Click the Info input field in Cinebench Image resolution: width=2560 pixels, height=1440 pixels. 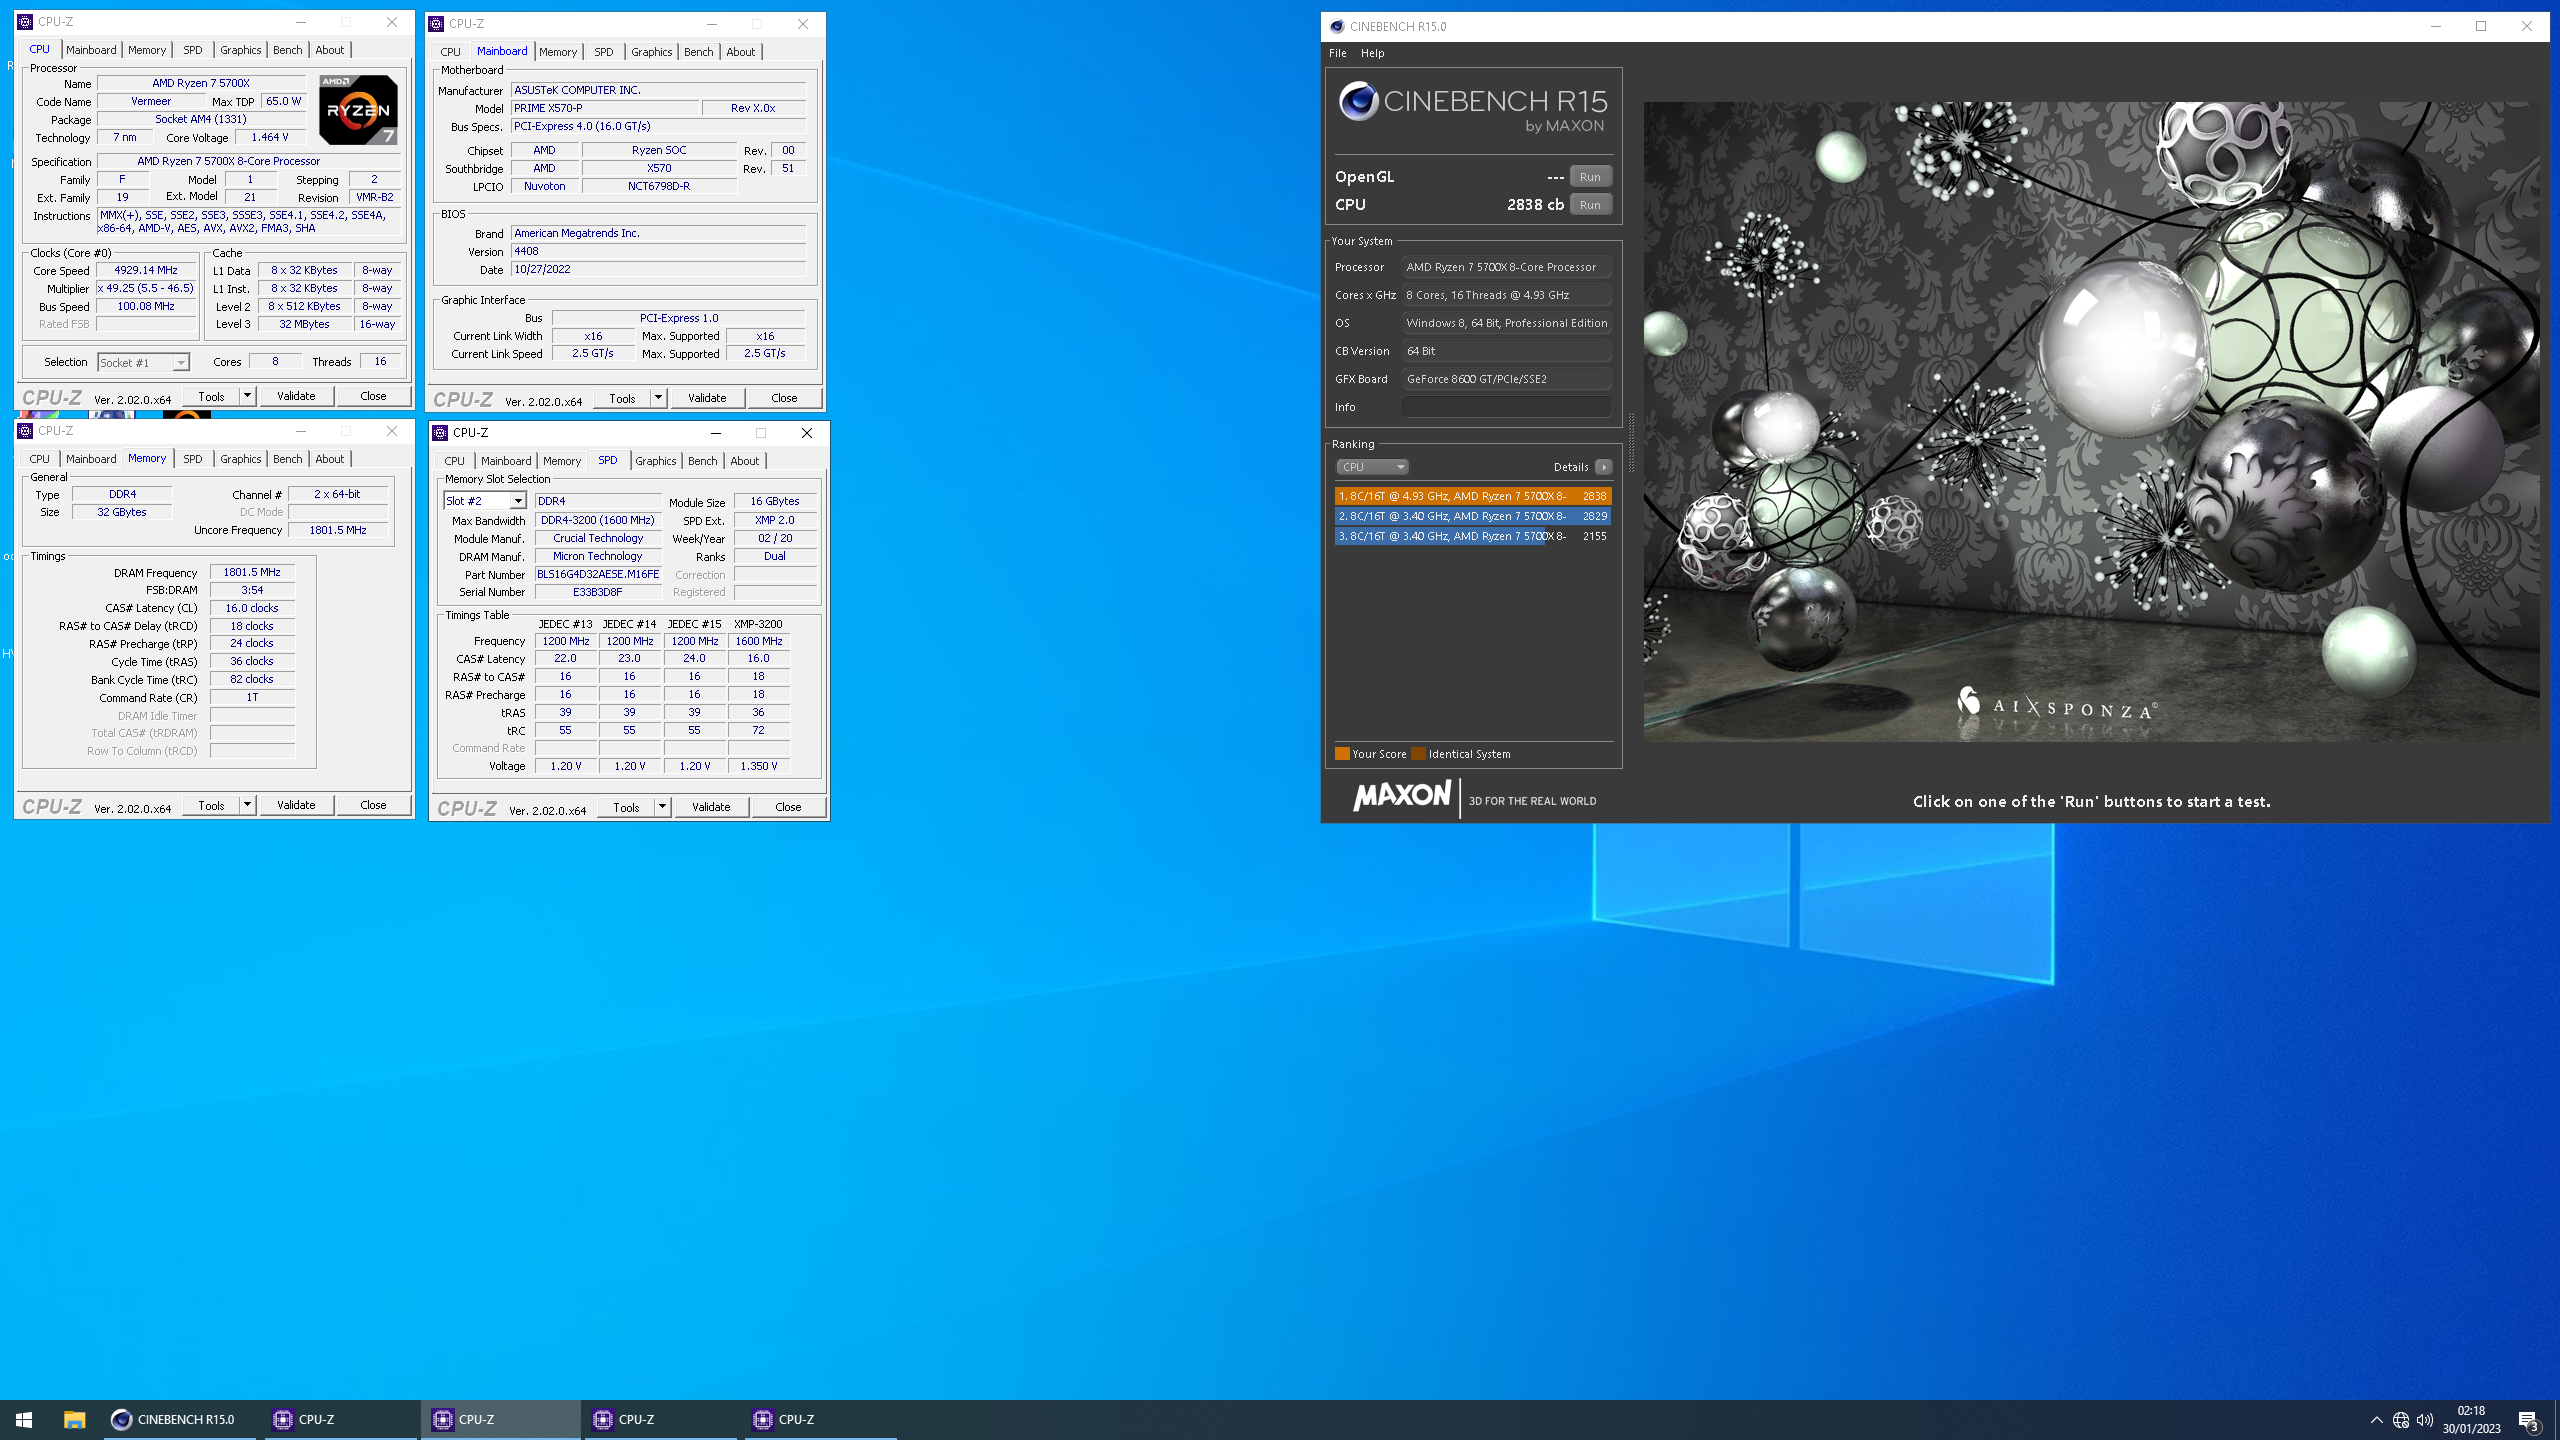(1506, 407)
